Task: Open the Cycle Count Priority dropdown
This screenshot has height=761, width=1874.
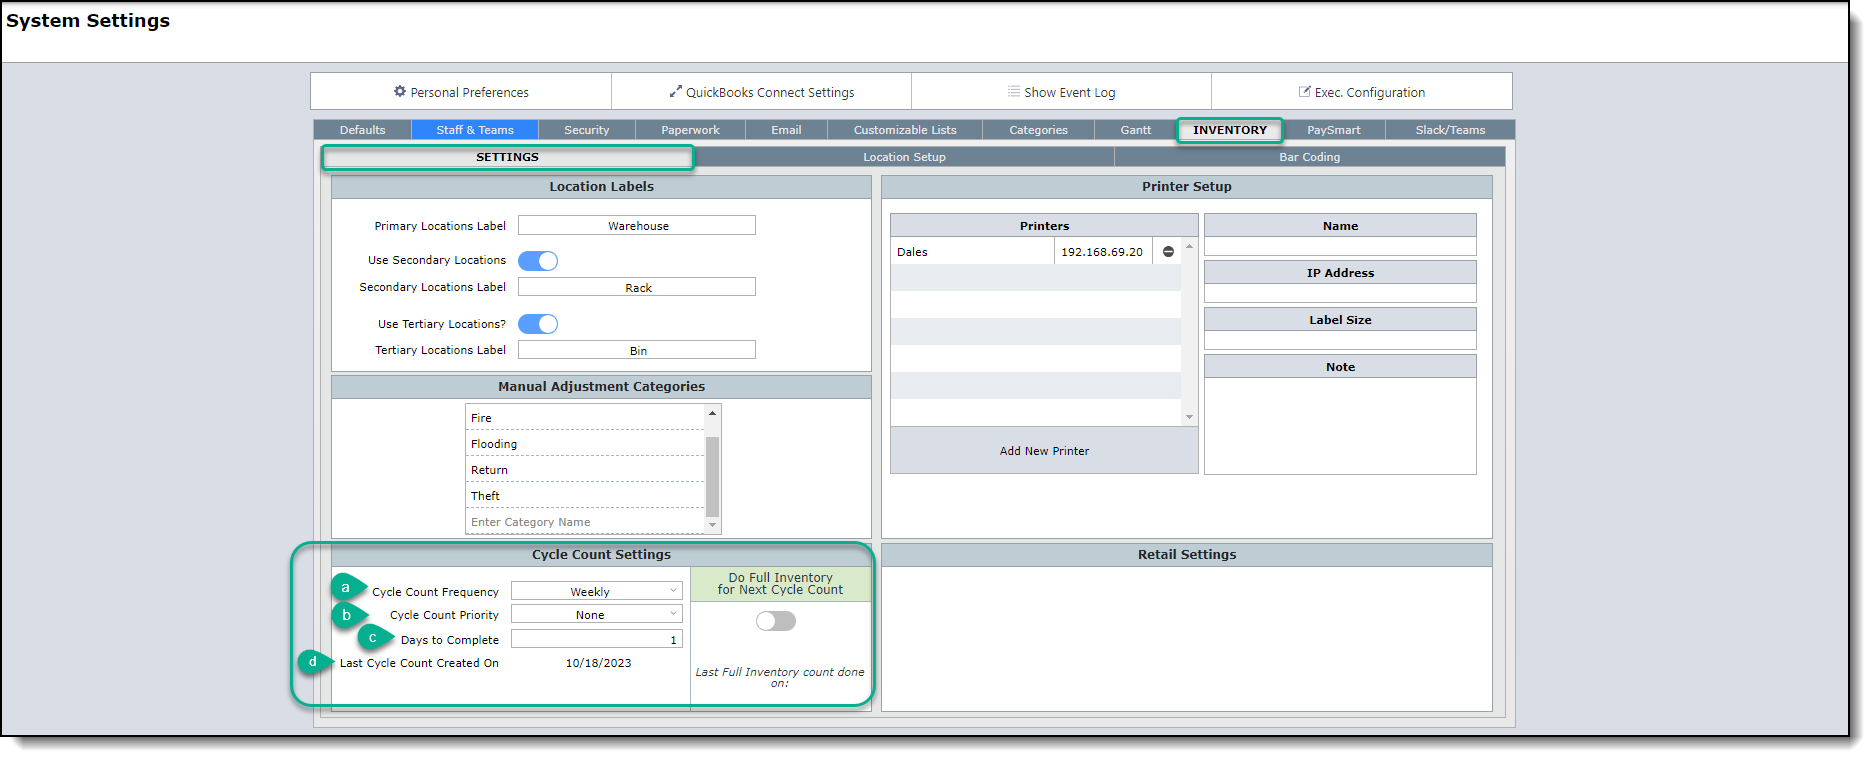Action: click(x=597, y=614)
